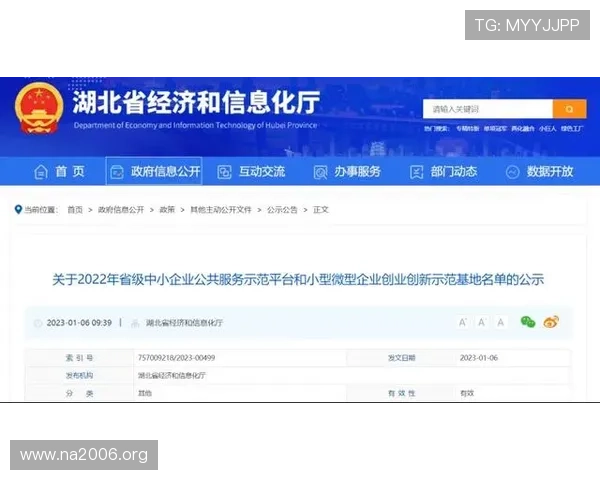Click the index number 757009218/2023-00499
This screenshot has width=600, height=480.
[x=176, y=358]
